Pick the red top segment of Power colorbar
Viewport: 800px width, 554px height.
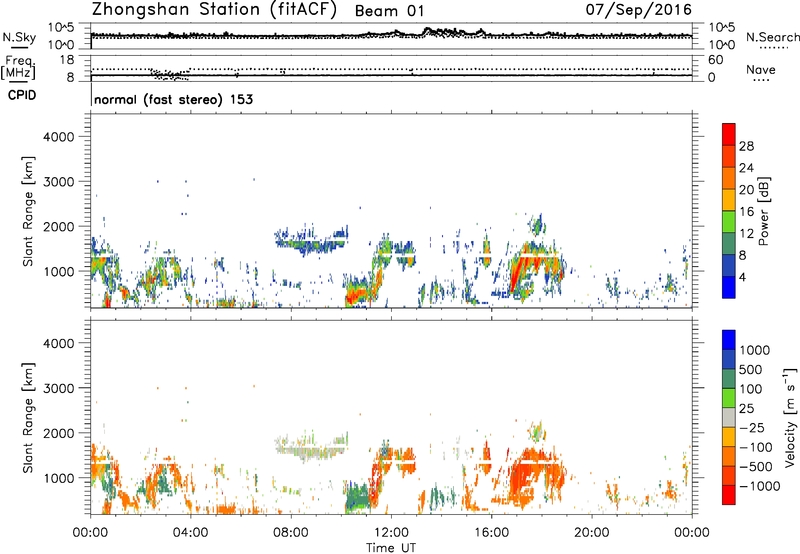[x=729, y=134]
